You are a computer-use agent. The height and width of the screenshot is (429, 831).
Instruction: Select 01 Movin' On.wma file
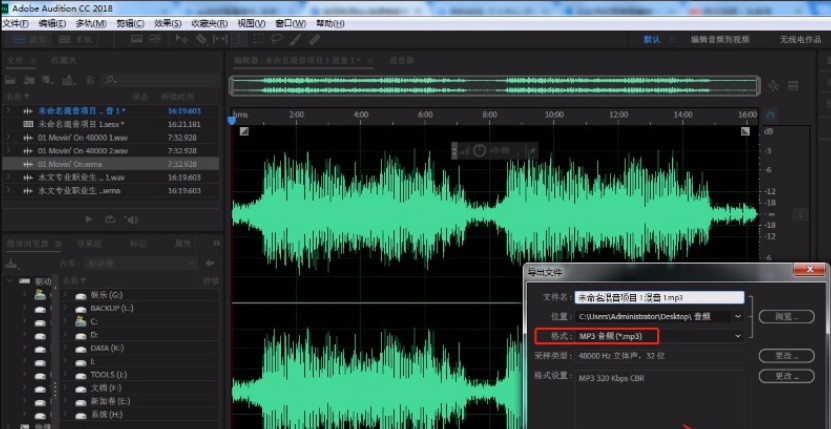point(111,164)
